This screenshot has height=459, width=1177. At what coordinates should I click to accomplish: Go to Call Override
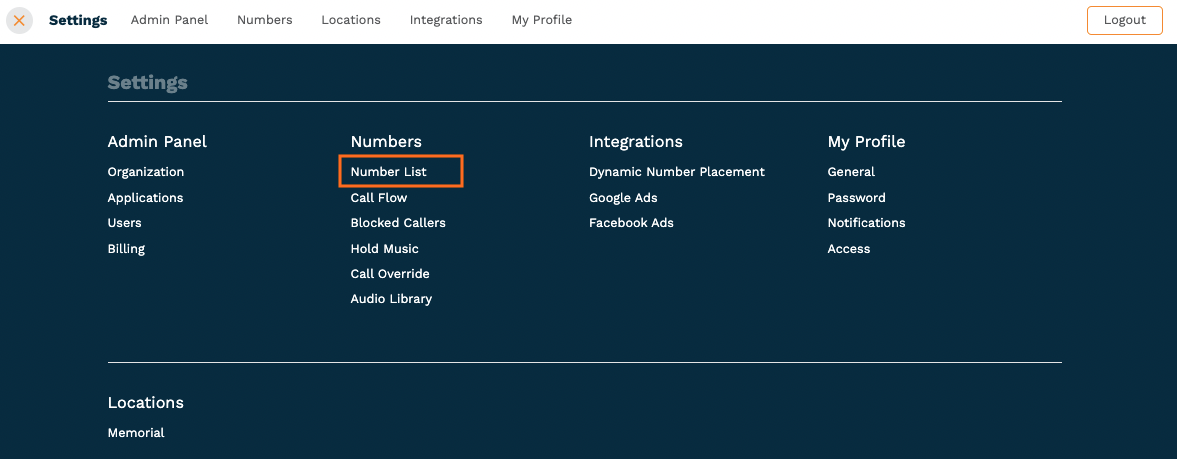point(390,273)
